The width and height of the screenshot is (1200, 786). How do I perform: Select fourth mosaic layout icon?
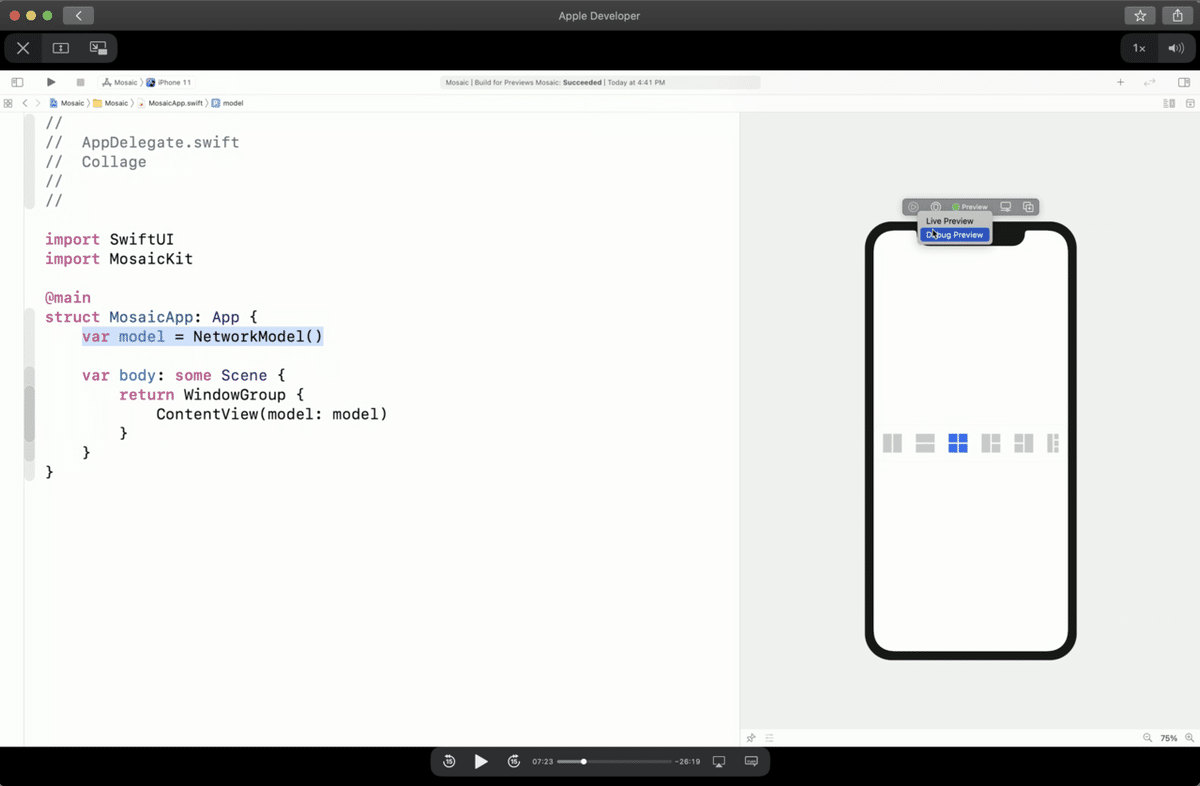click(x=991, y=443)
